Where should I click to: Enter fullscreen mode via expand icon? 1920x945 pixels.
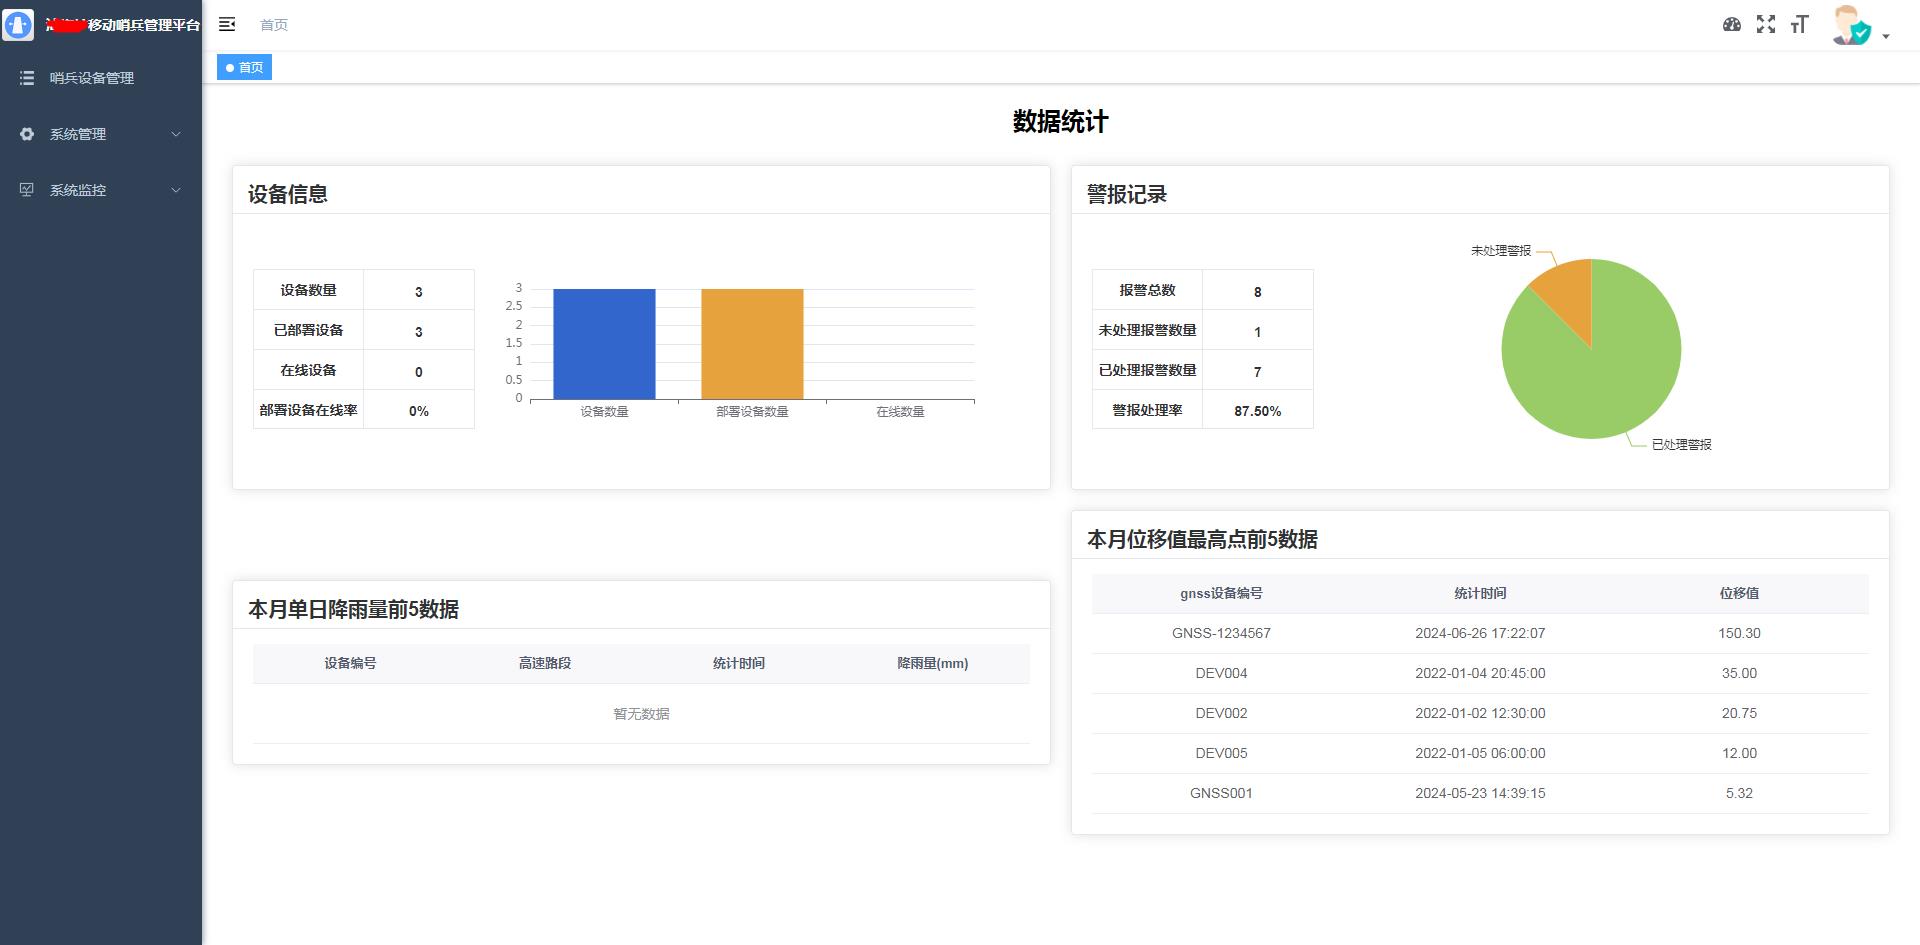pyautogui.click(x=1766, y=25)
